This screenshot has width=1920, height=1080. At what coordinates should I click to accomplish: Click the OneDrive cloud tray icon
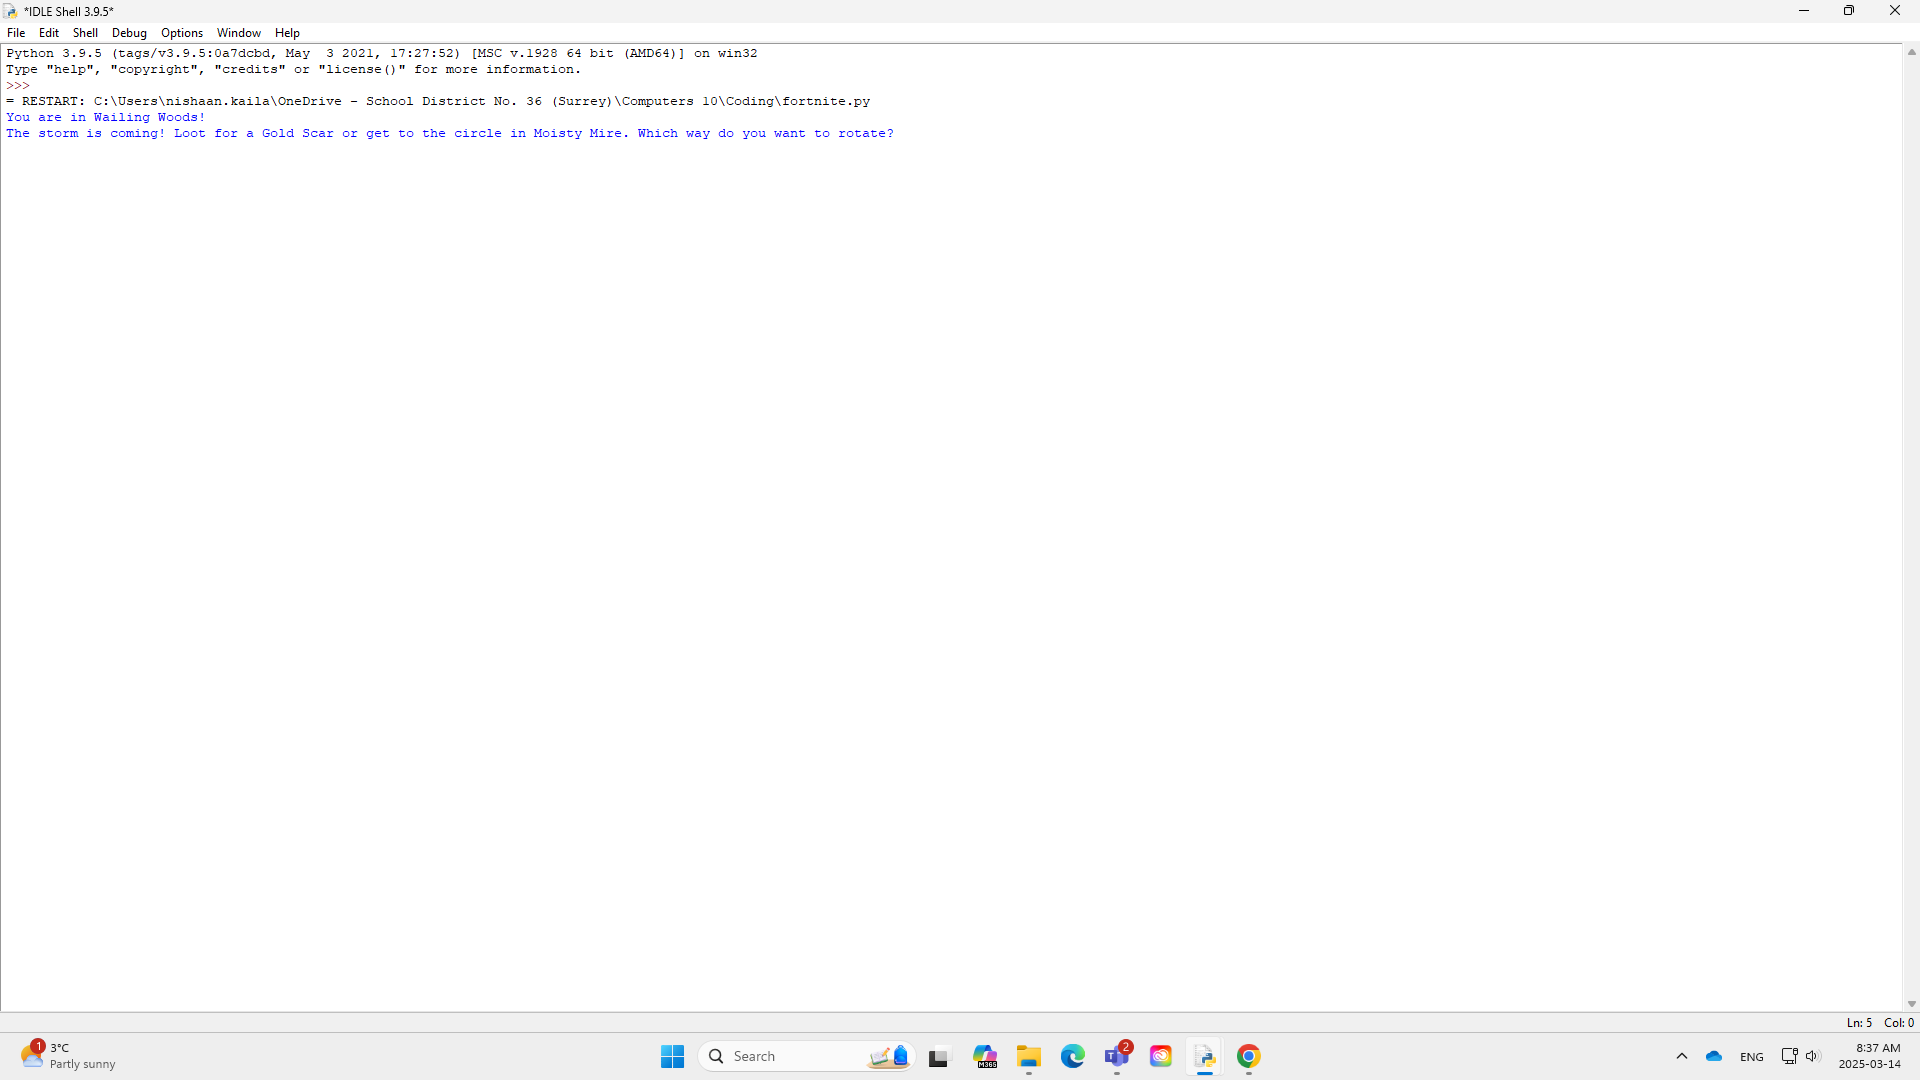[x=1714, y=1056]
